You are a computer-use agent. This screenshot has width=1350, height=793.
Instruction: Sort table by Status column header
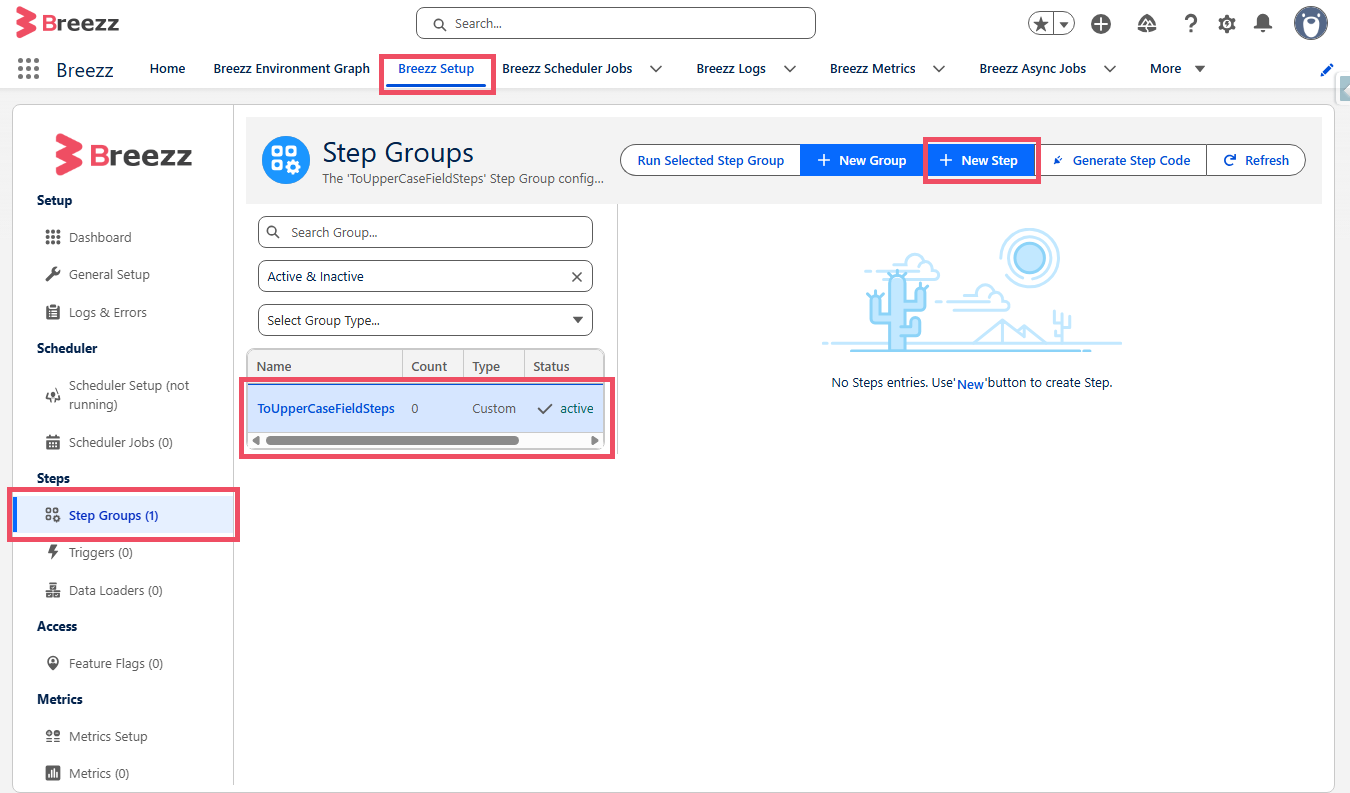pyautogui.click(x=563, y=366)
